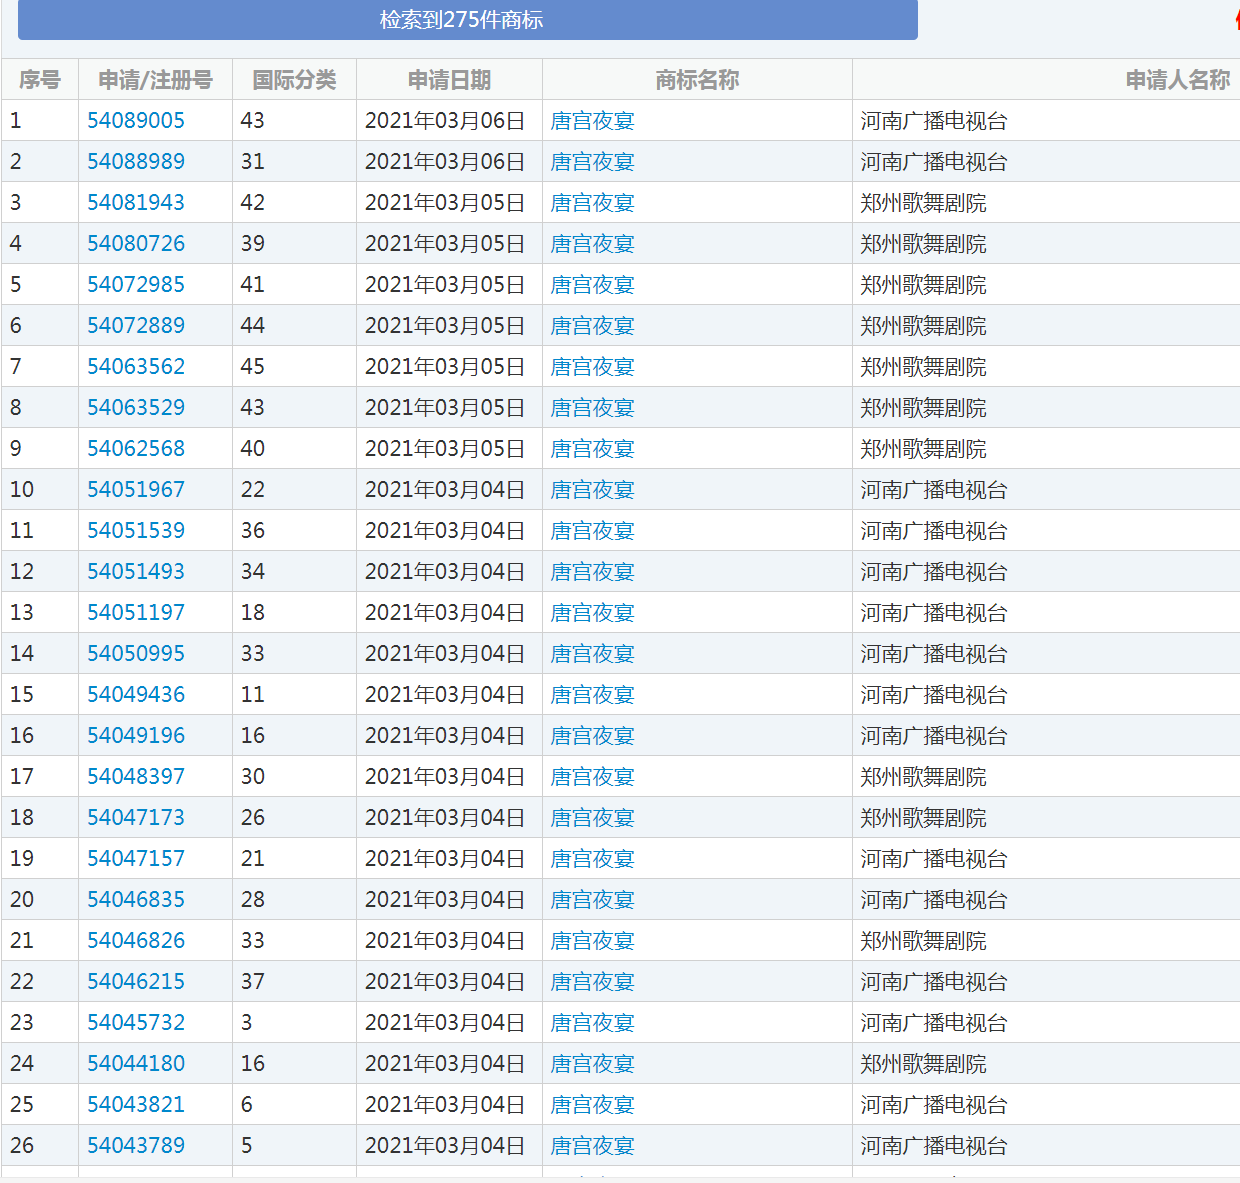Image resolution: width=1240 pixels, height=1183 pixels.
Task: Open 唐宫夜宴 trademark in row 14
Action: tap(593, 654)
